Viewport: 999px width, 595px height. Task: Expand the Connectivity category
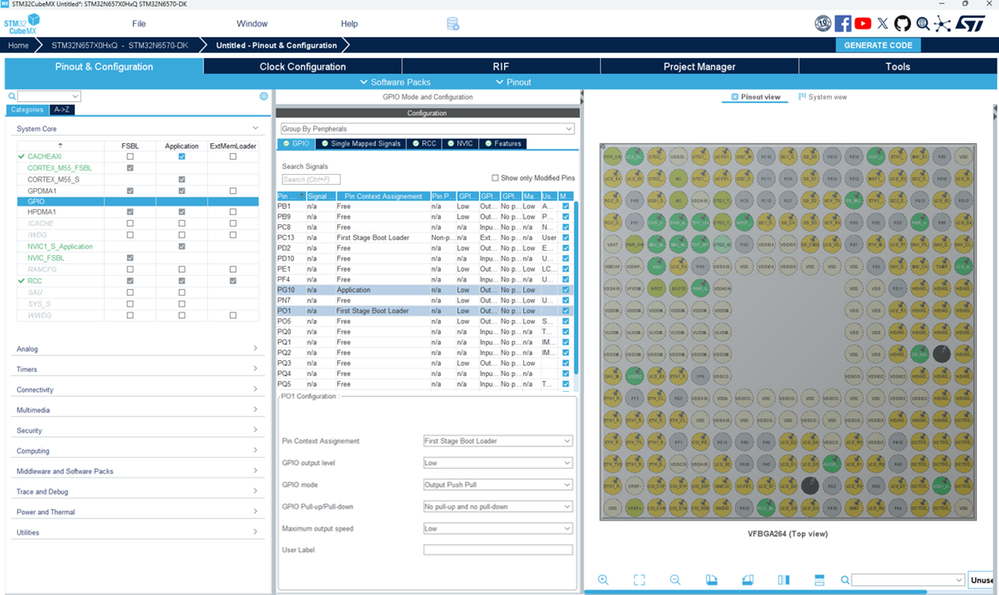[x=137, y=389]
